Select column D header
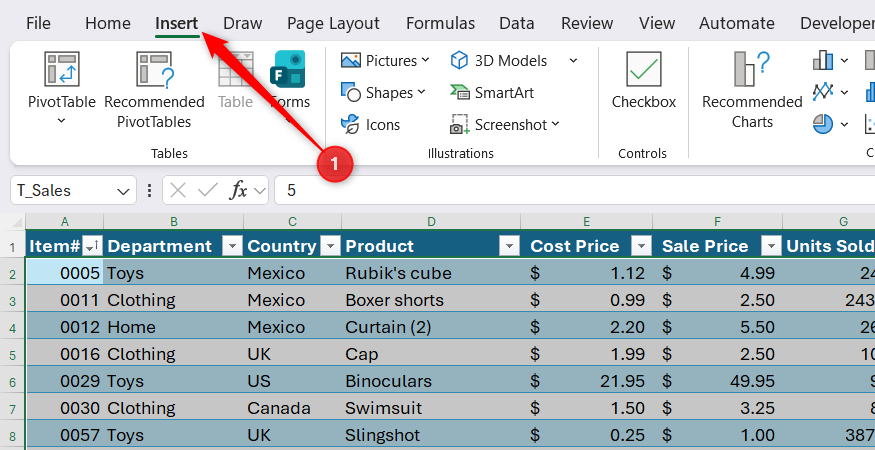This screenshot has height=450, width=875. click(431, 222)
